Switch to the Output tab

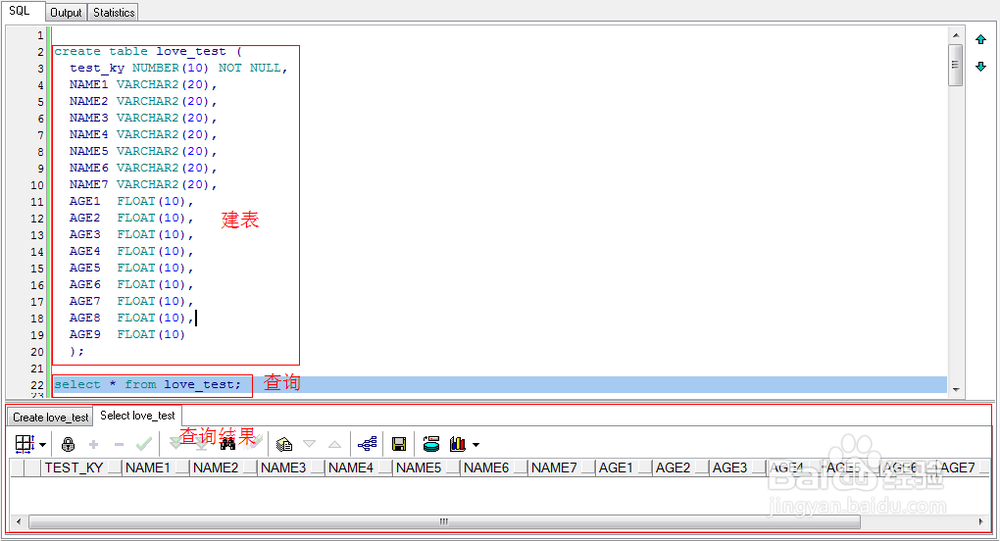click(x=66, y=13)
